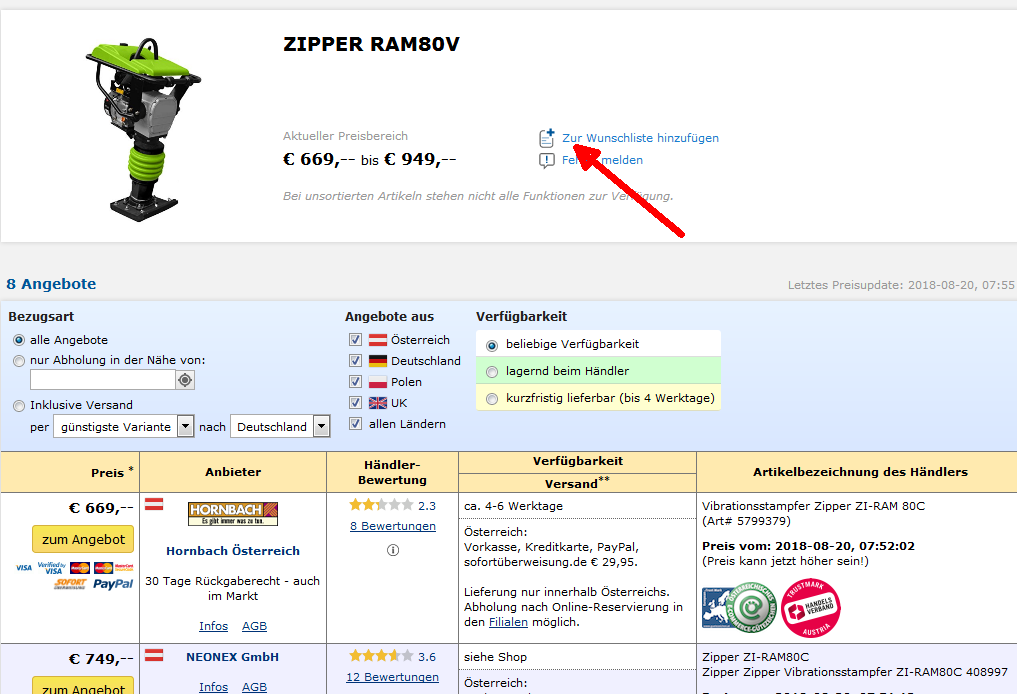Open the 'günstigste Variante' shipping dropdown
The width and height of the screenshot is (1017, 694).
(123, 427)
